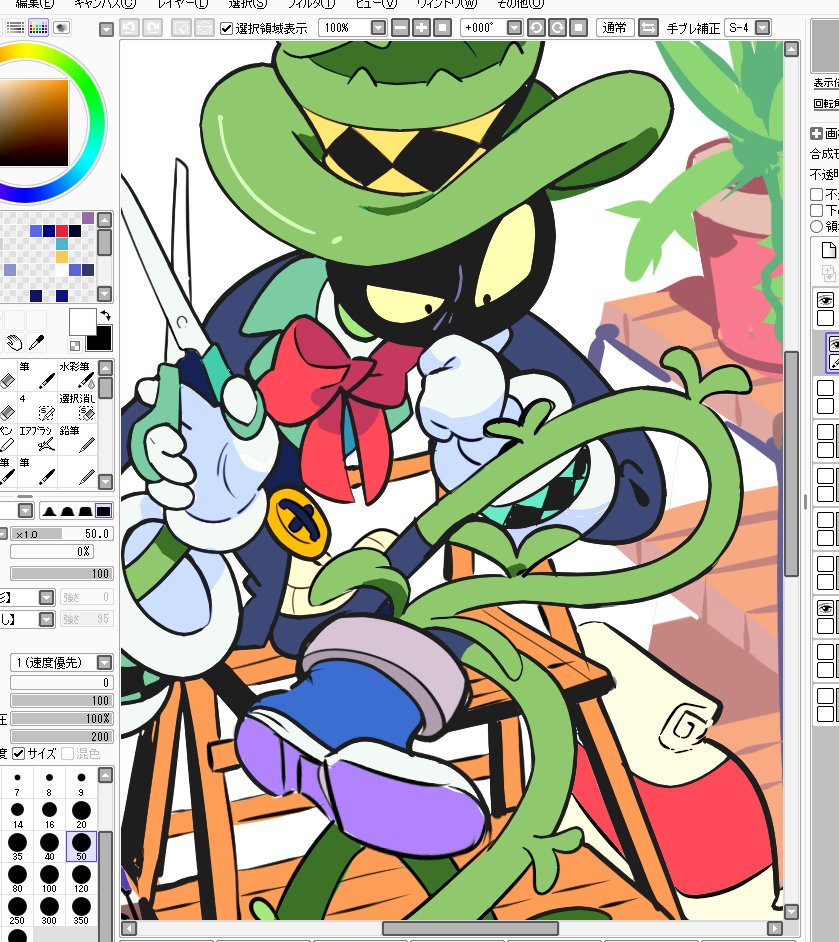This screenshot has width=839, height=942.
Task: Toggle visibility eye of the selected highlighted layer
Action: [834, 344]
